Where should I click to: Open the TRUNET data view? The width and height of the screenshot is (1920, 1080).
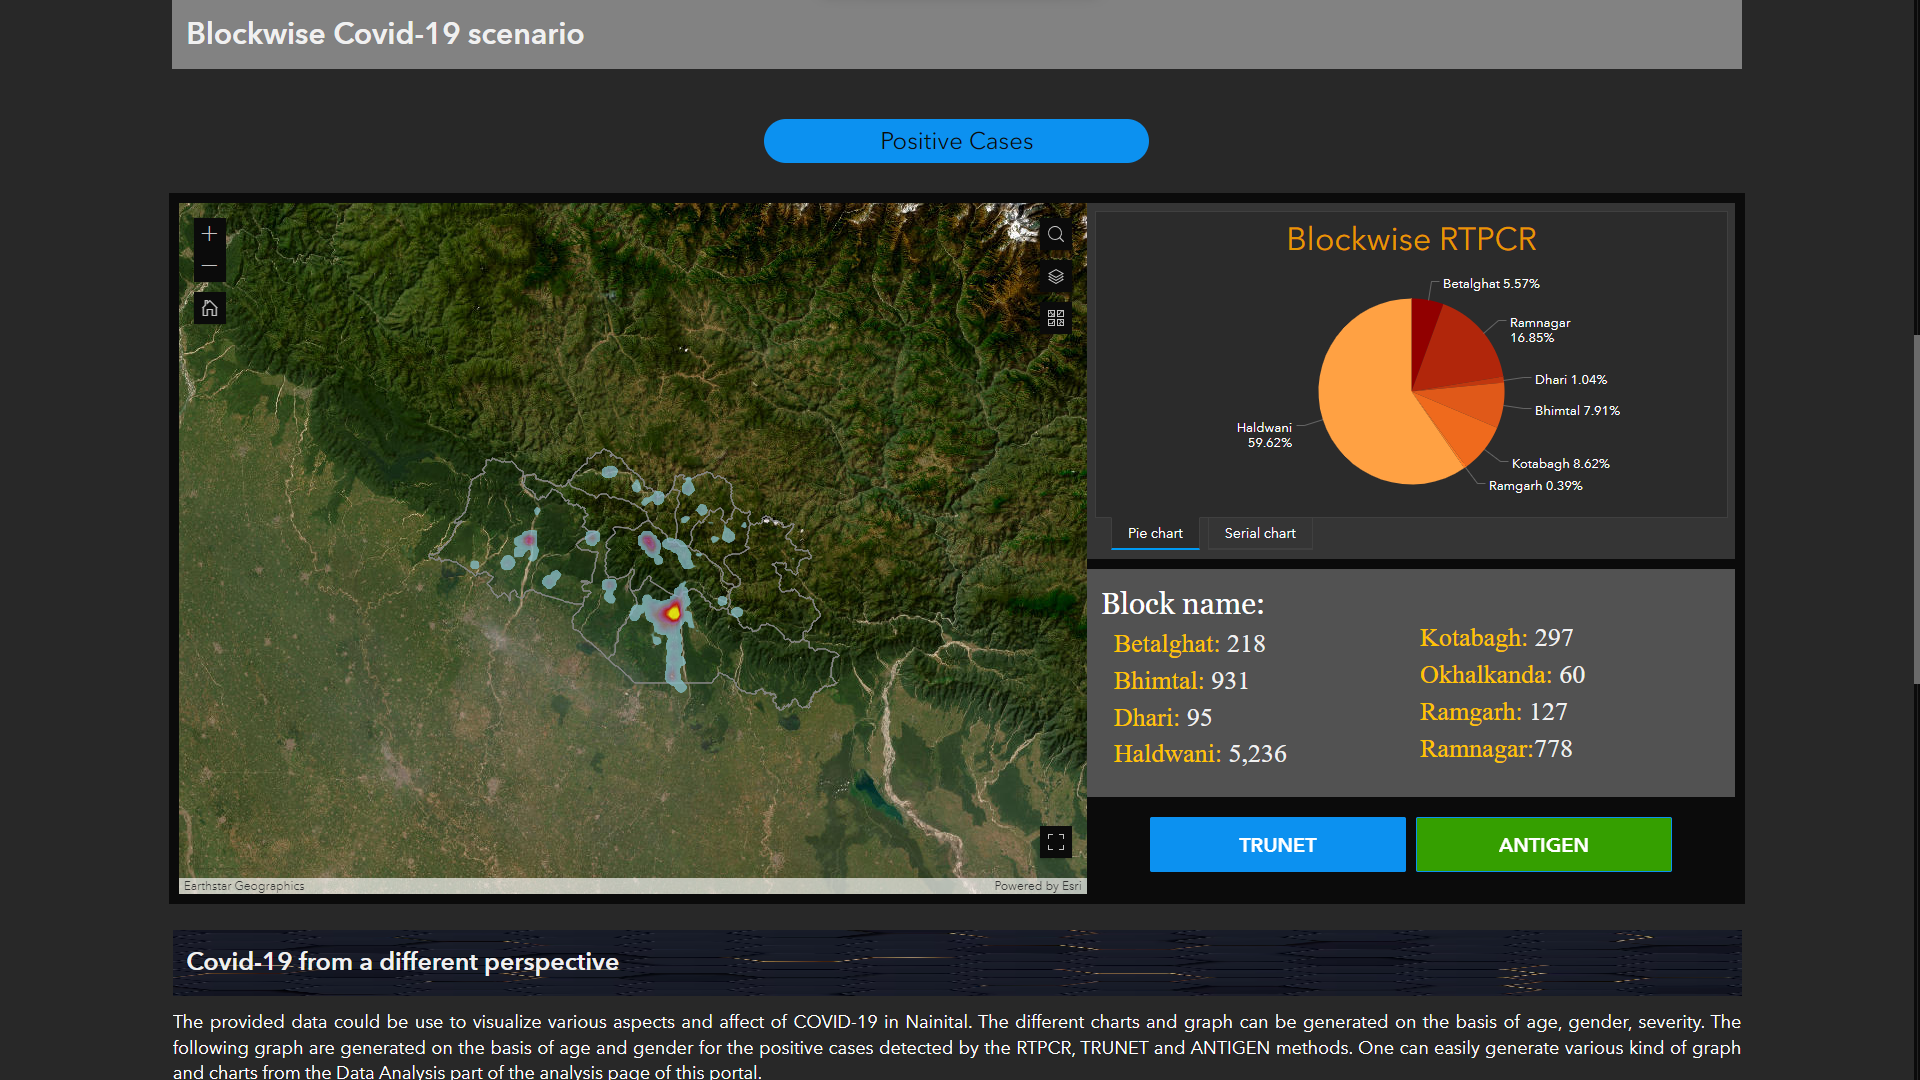[x=1277, y=845]
